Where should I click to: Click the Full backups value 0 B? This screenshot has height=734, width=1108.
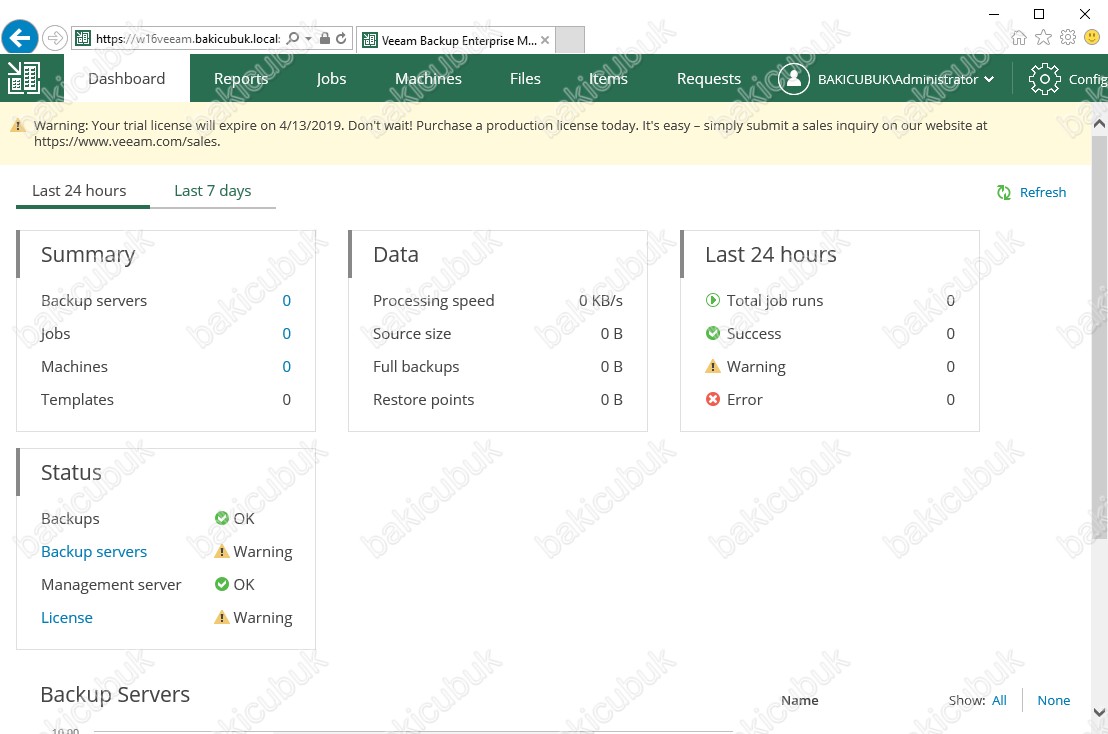(x=611, y=367)
